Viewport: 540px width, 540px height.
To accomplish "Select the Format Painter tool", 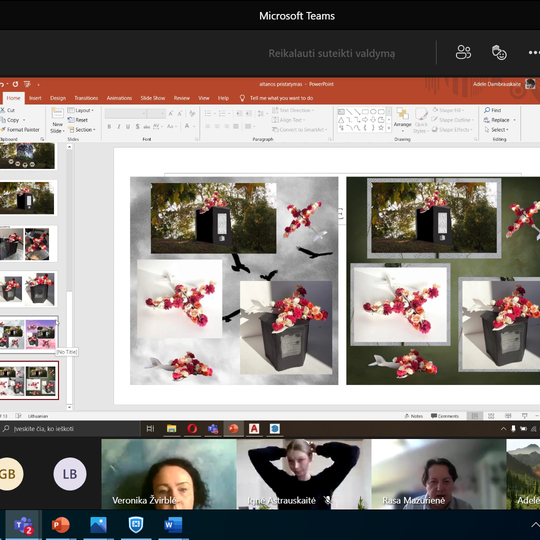I will (20, 129).
